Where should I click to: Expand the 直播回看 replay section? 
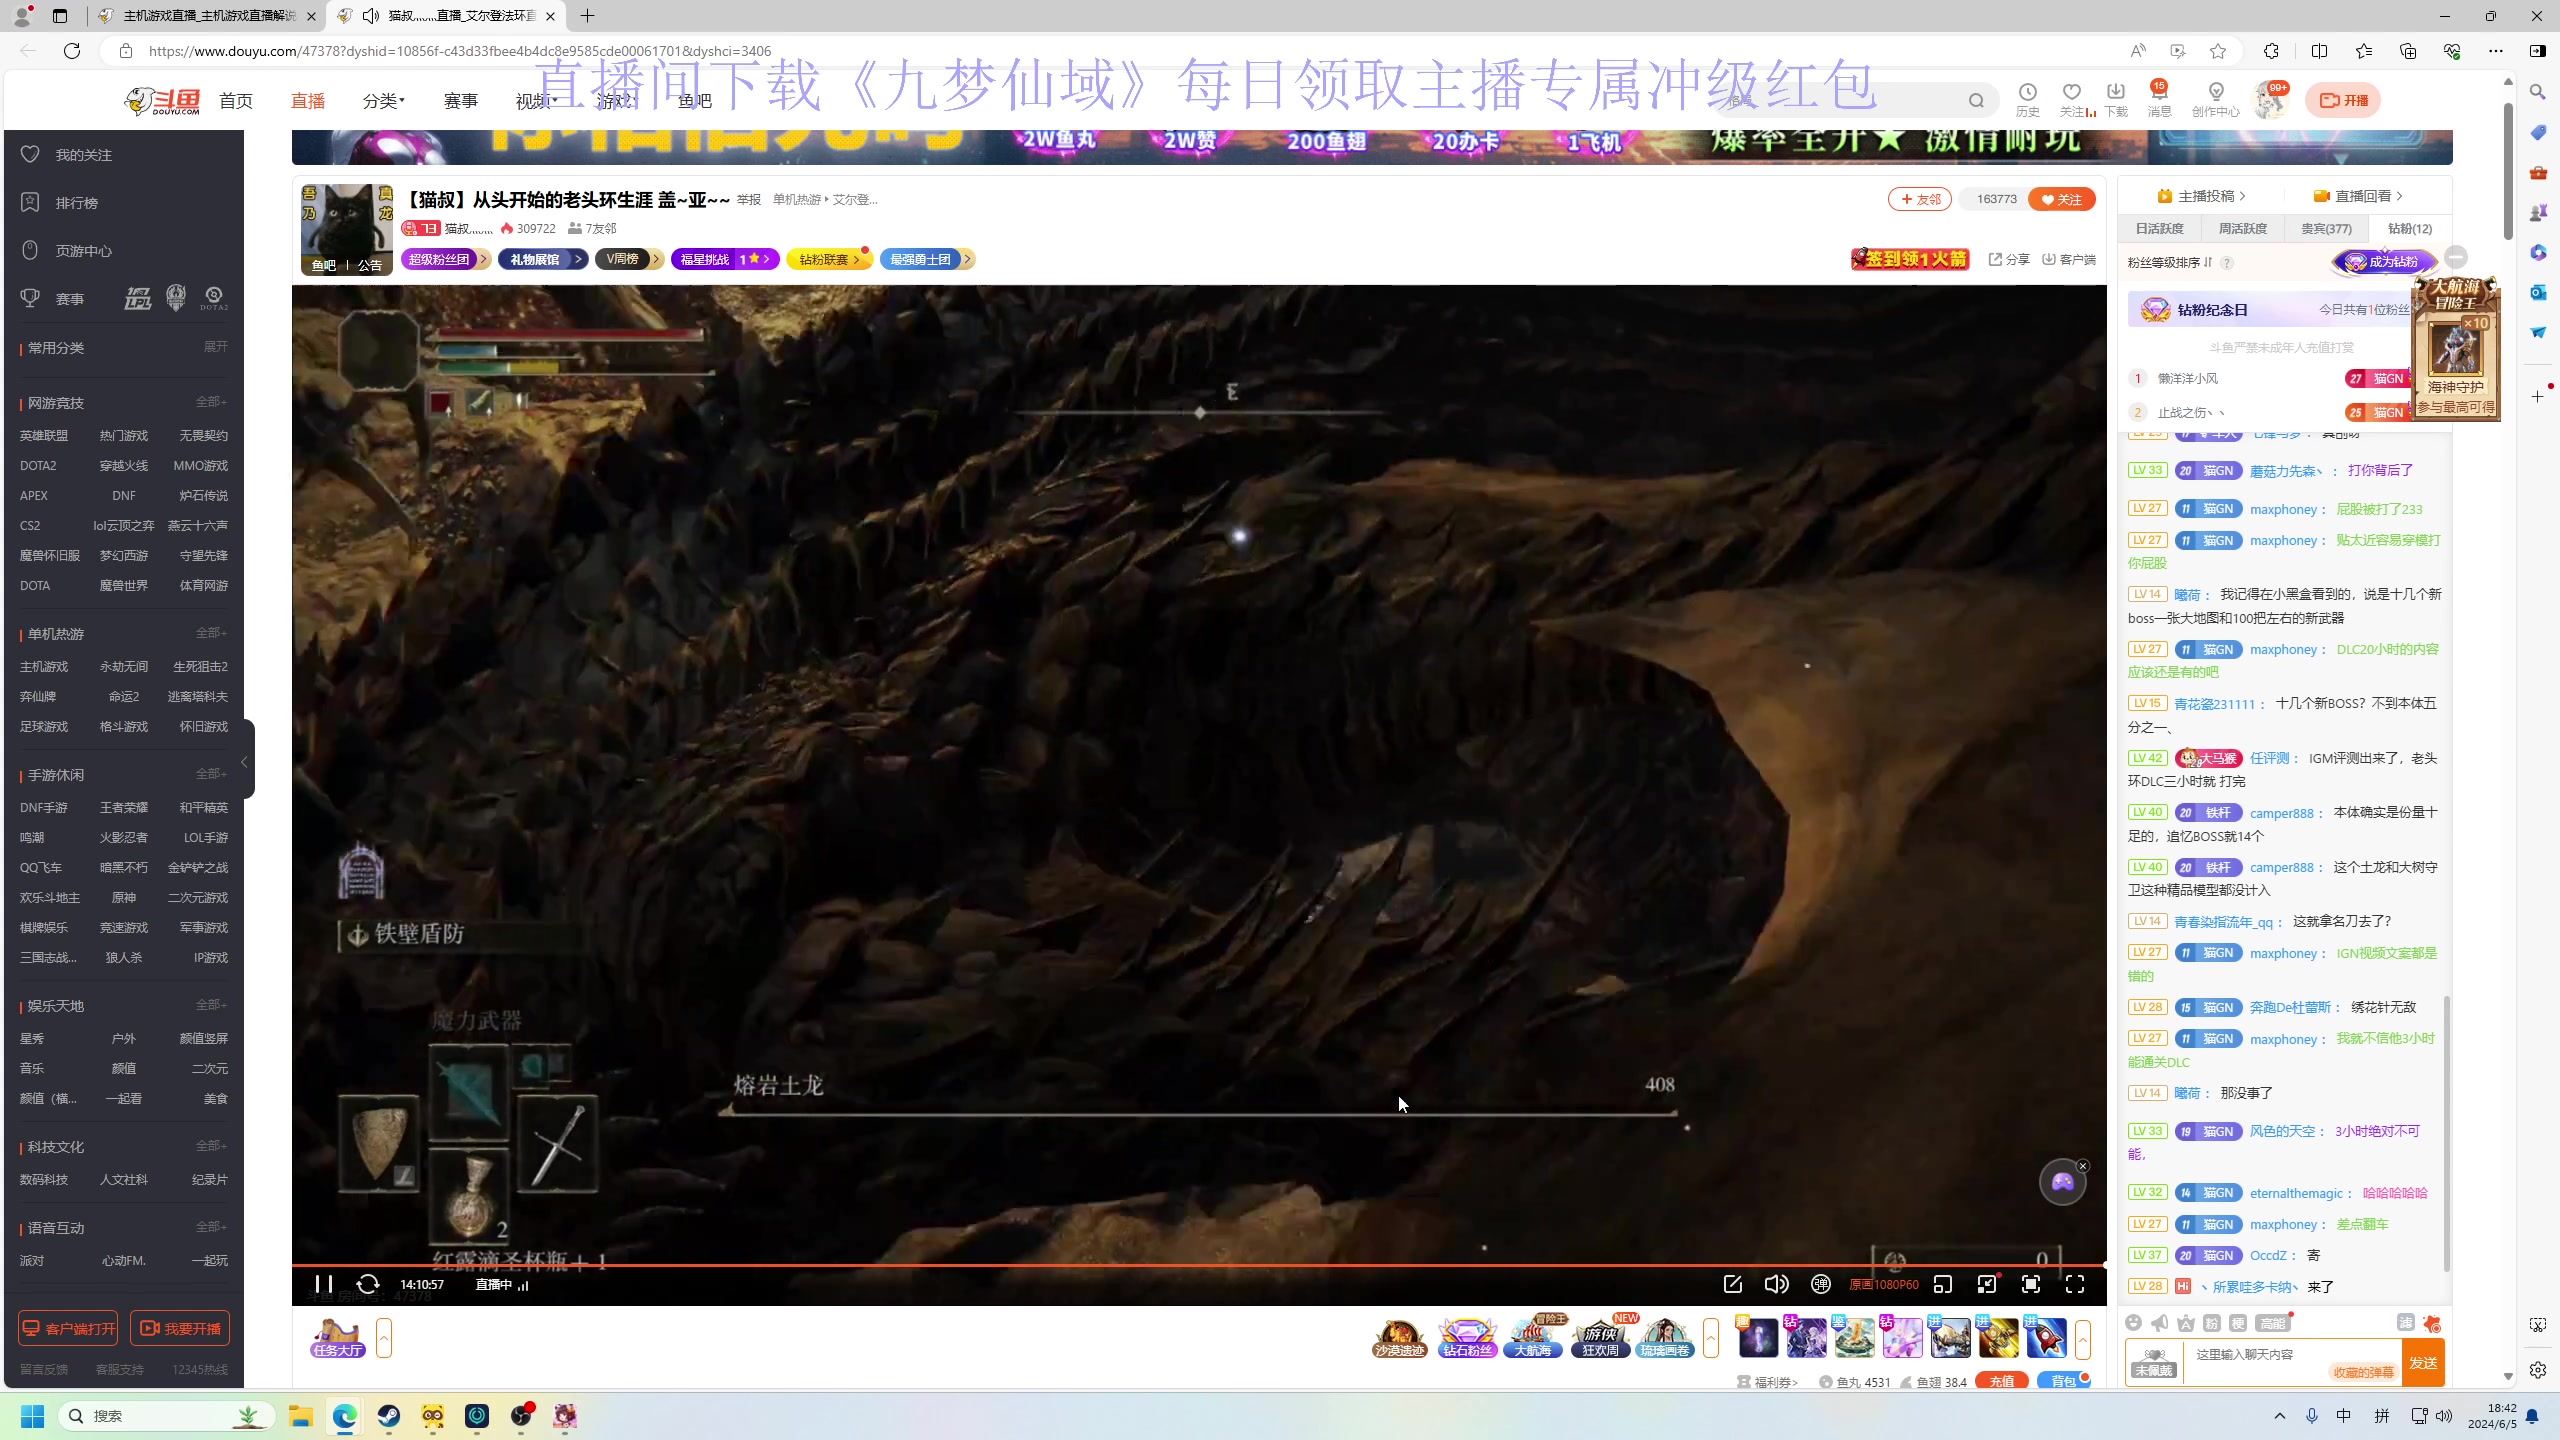point(2358,196)
